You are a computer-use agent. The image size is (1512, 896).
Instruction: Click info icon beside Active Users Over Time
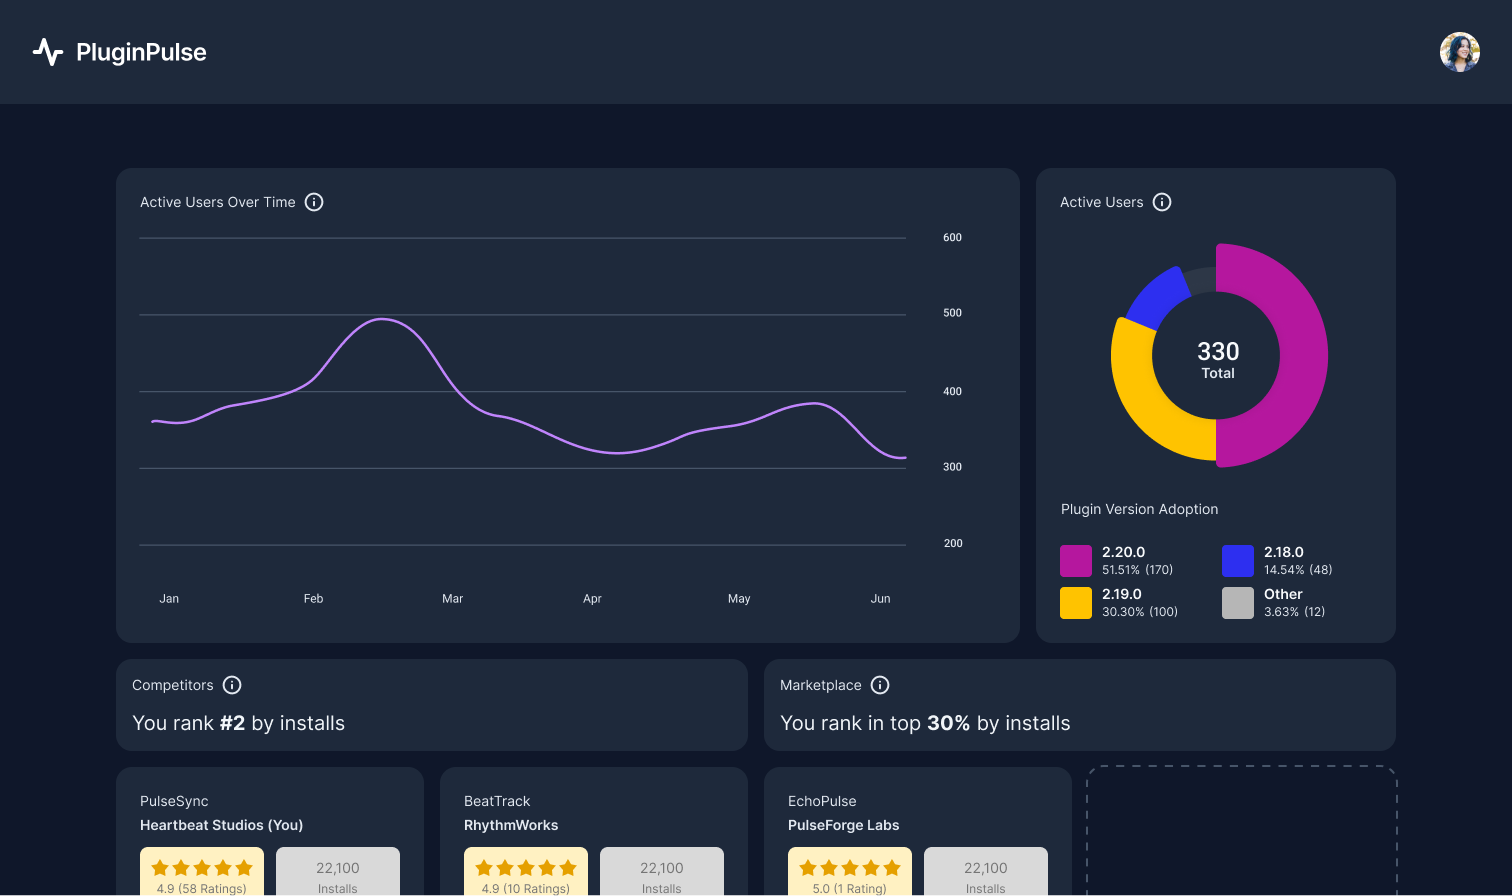(x=314, y=202)
